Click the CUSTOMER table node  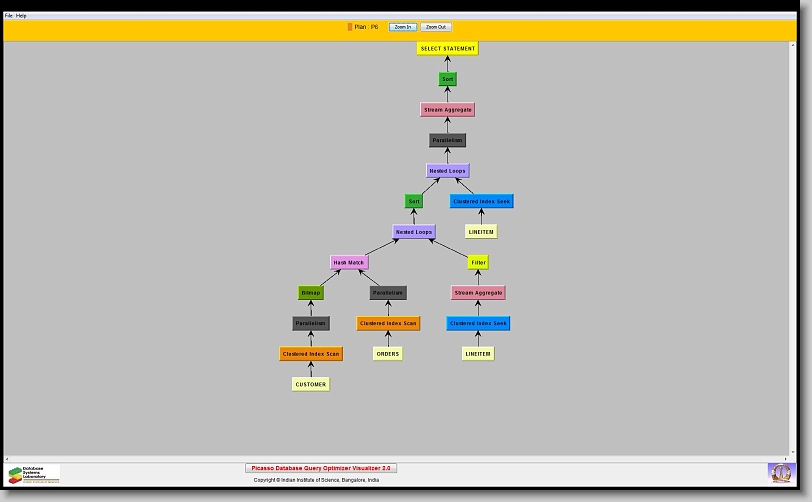pos(311,384)
